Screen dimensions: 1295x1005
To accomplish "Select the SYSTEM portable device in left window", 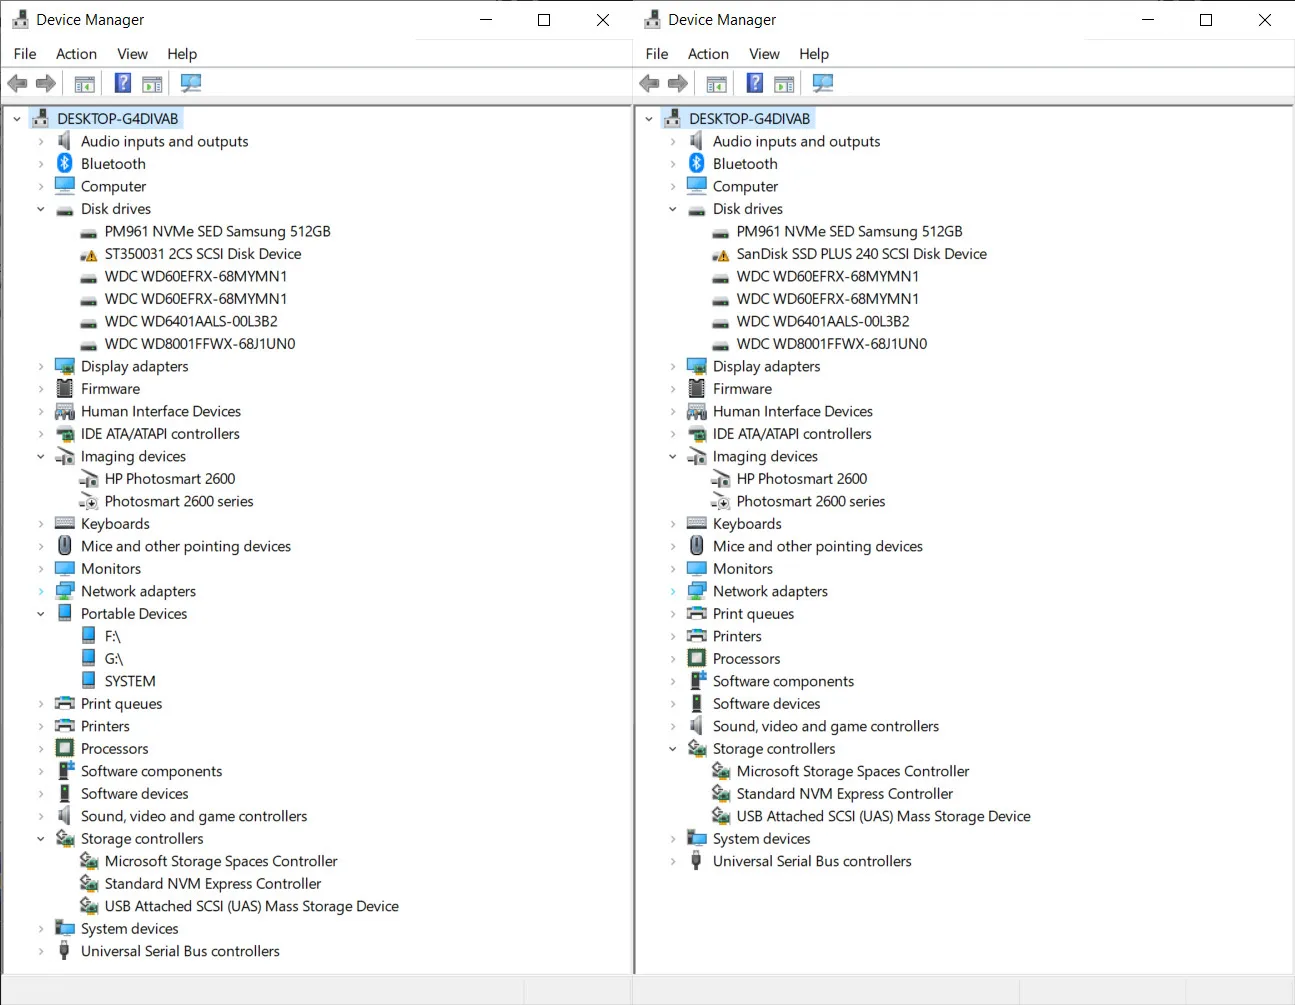I will [130, 681].
